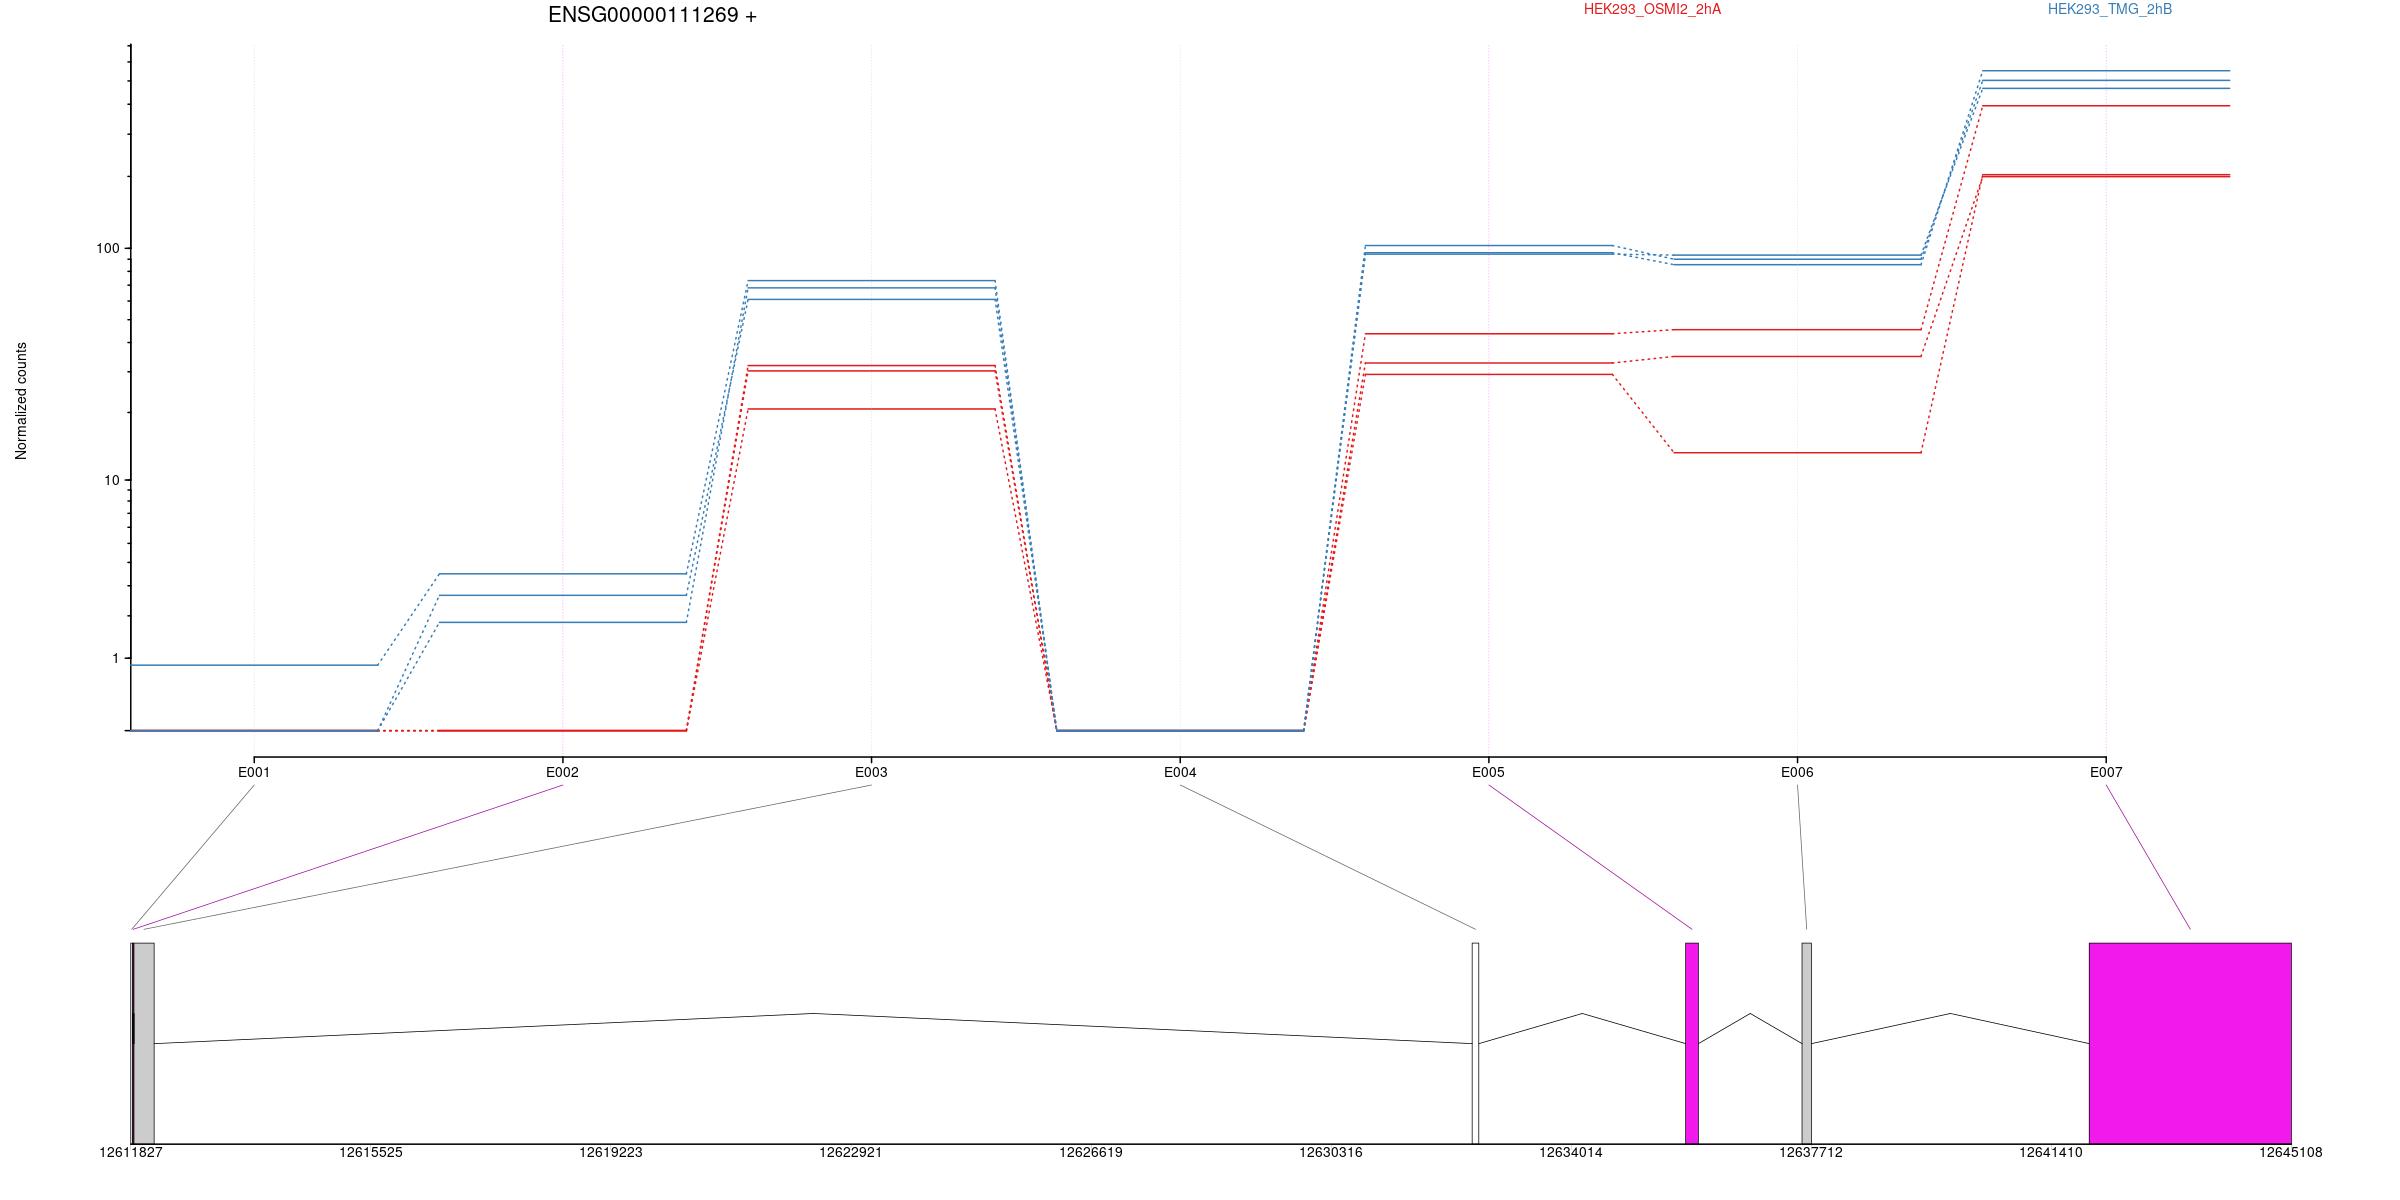Click the lowest red line segment at E006
2400x1200 pixels.
[x=1797, y=453]
